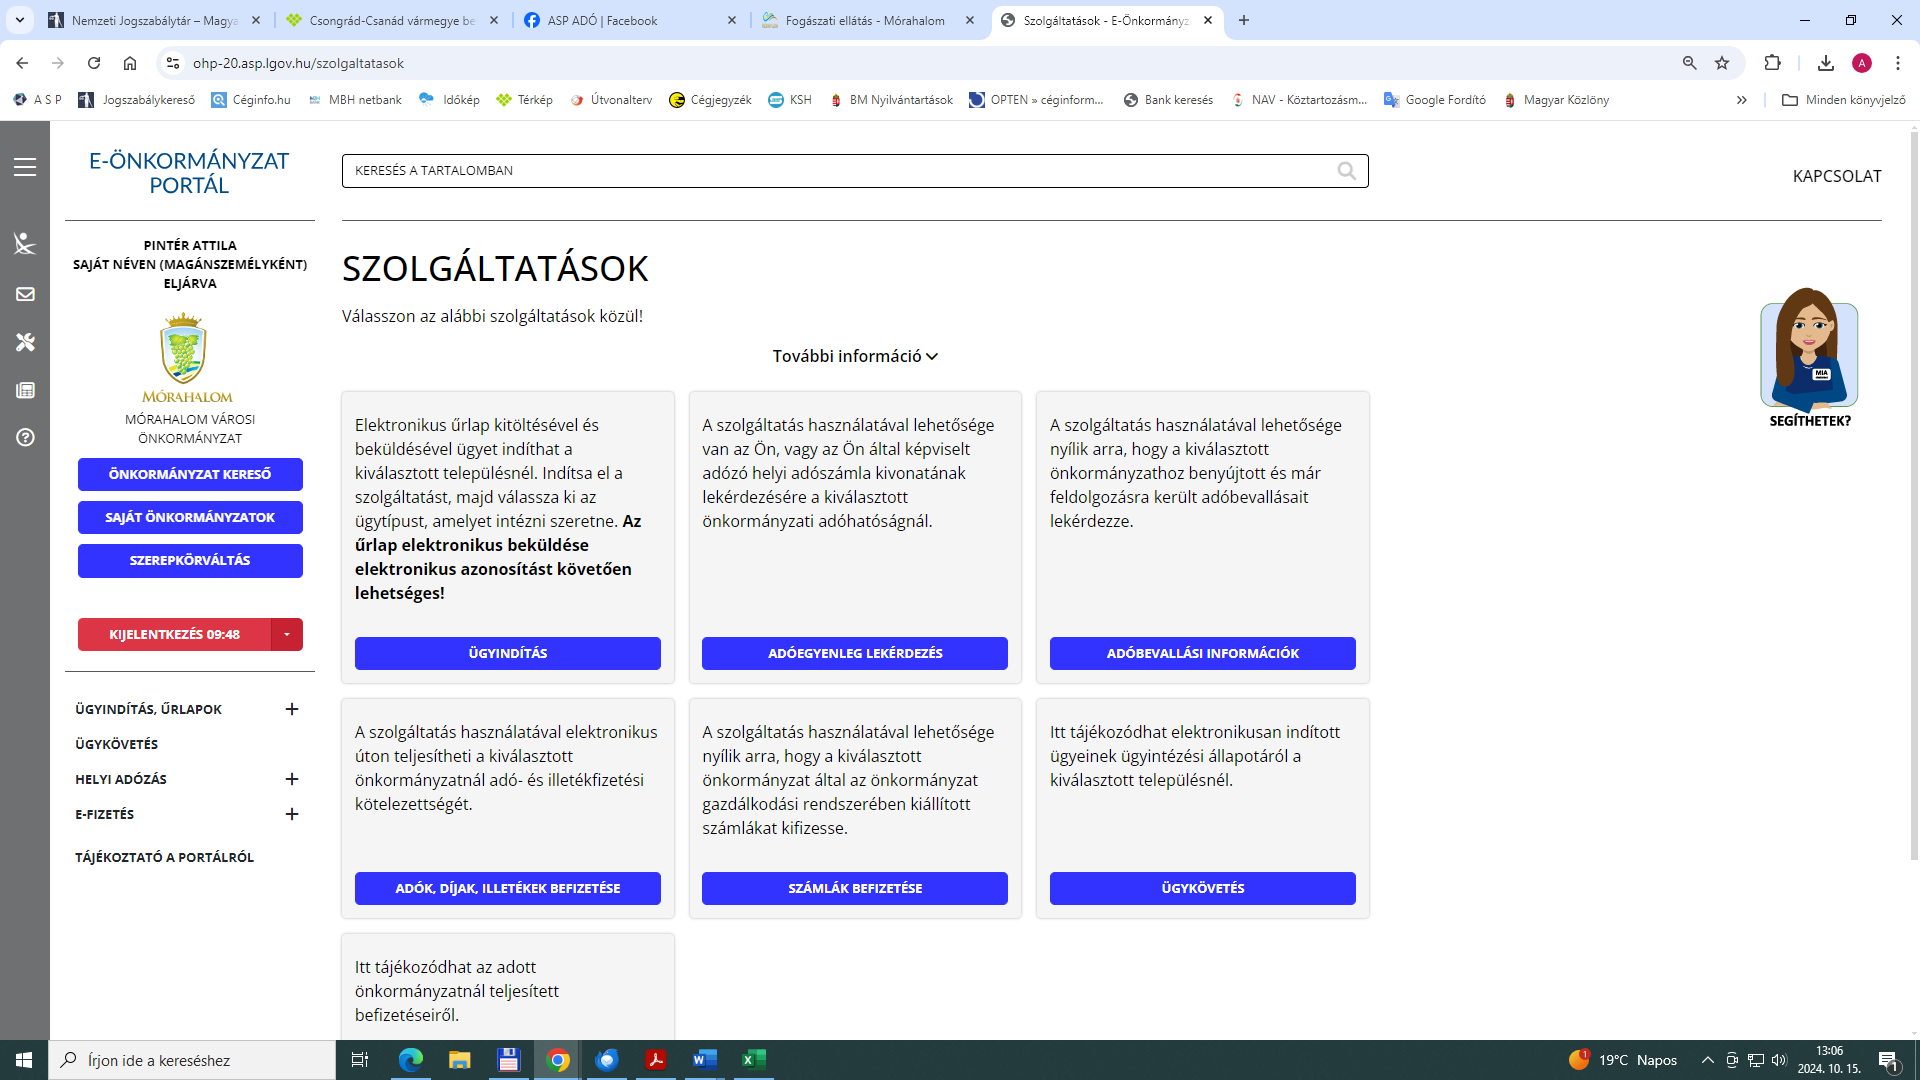Open Task View icon on taskbar
The width and height of the screenshot is (1920, 1080).
(x=360, y=1060)
